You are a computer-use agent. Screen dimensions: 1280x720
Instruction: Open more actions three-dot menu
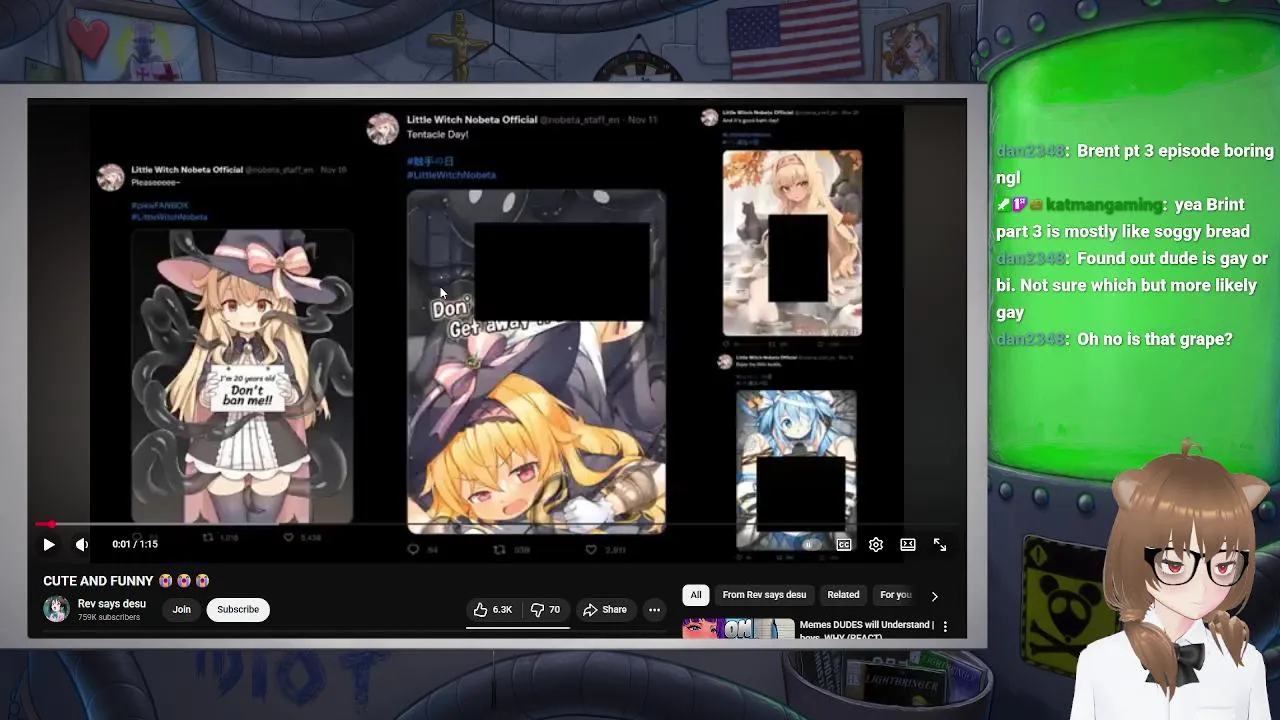pyautogui.click(x=654, y=610)
